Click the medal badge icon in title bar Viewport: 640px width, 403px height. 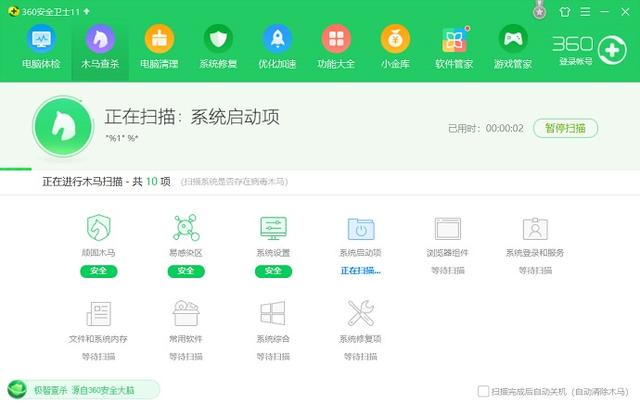540,11
